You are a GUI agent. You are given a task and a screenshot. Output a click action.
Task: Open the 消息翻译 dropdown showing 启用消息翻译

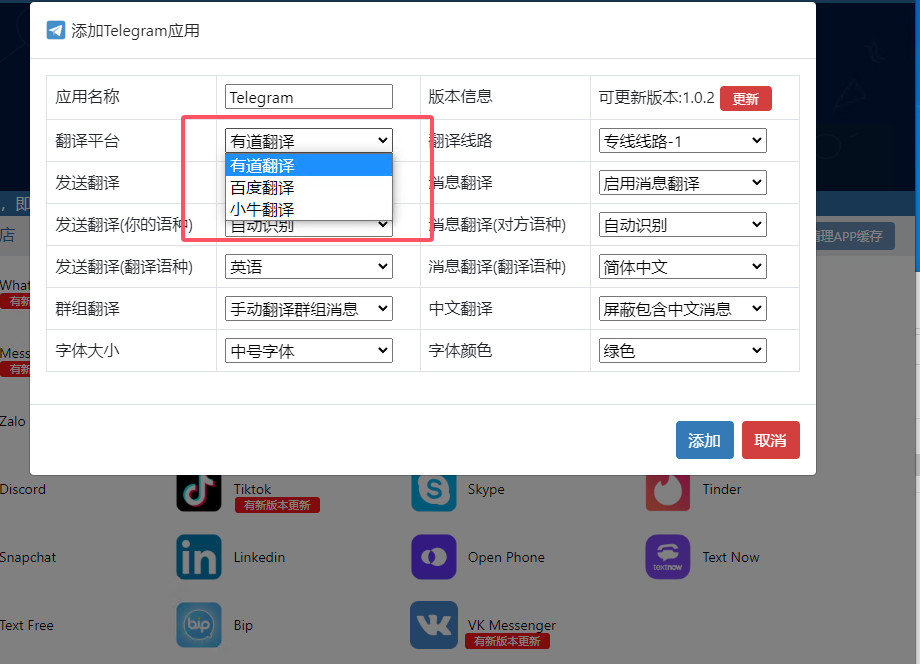click(682, 183)
